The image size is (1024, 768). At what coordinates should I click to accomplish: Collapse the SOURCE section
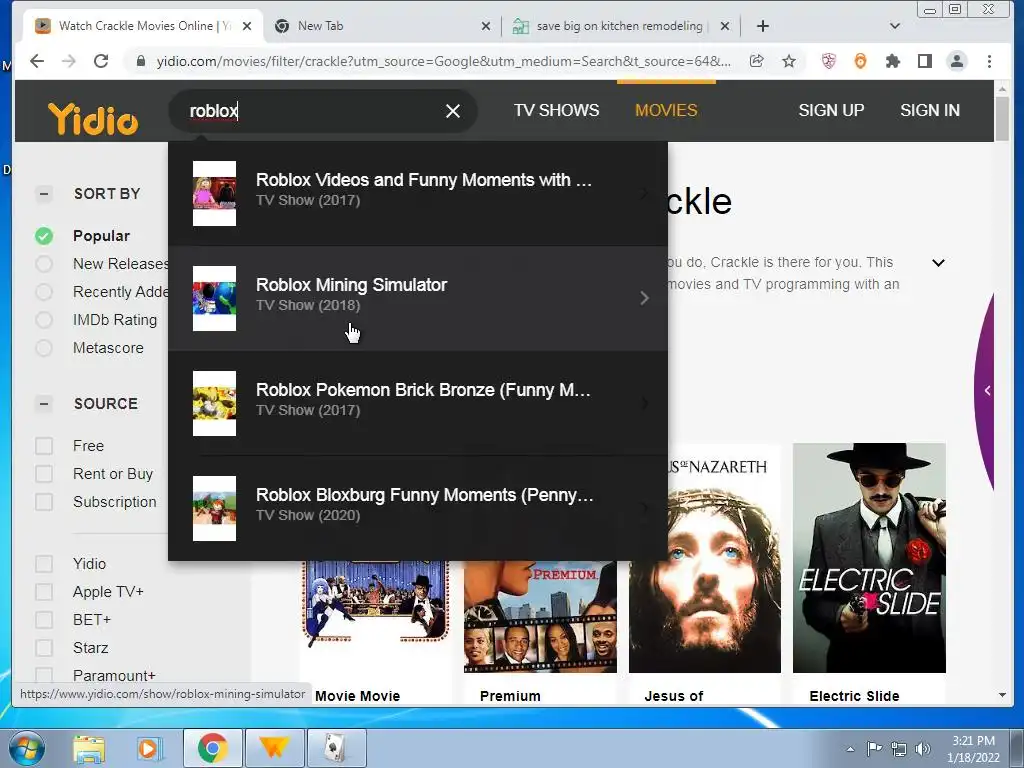pyautogui.click(x=44, y=404)
